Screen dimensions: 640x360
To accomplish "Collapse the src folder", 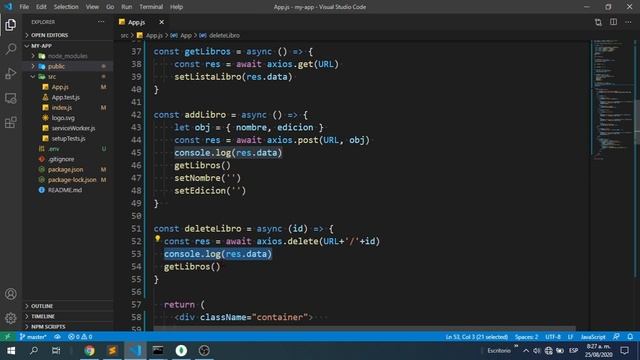I will [68, 76].
